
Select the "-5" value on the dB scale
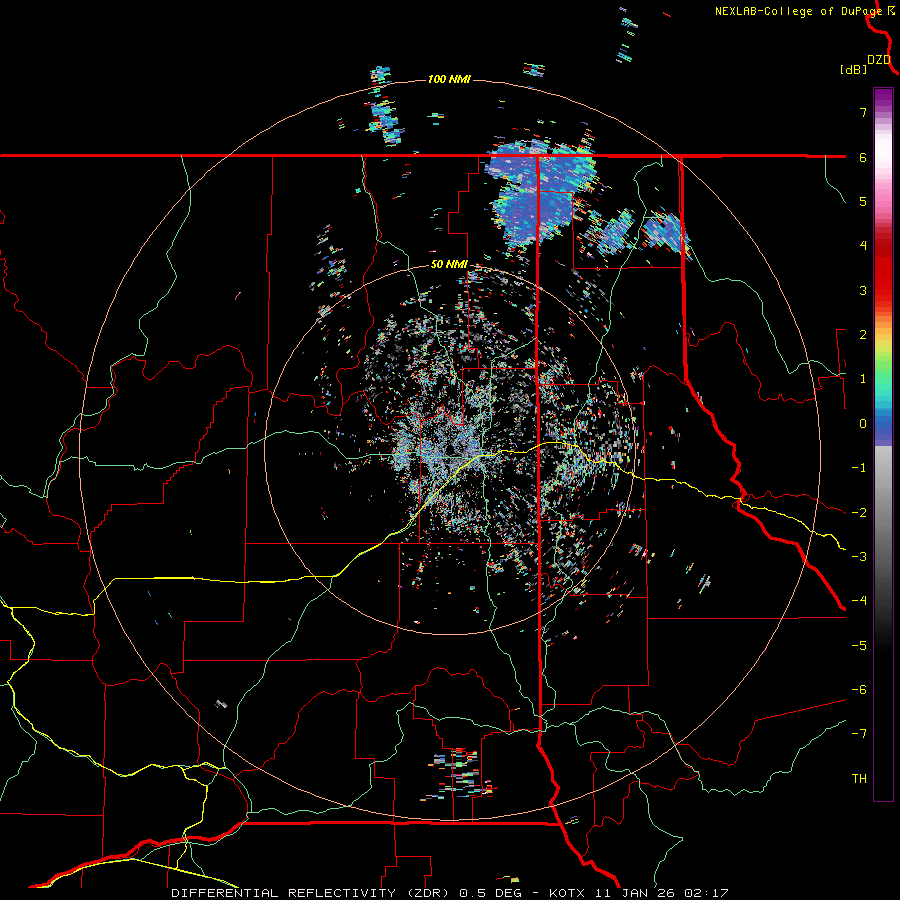tap(859, 645)
